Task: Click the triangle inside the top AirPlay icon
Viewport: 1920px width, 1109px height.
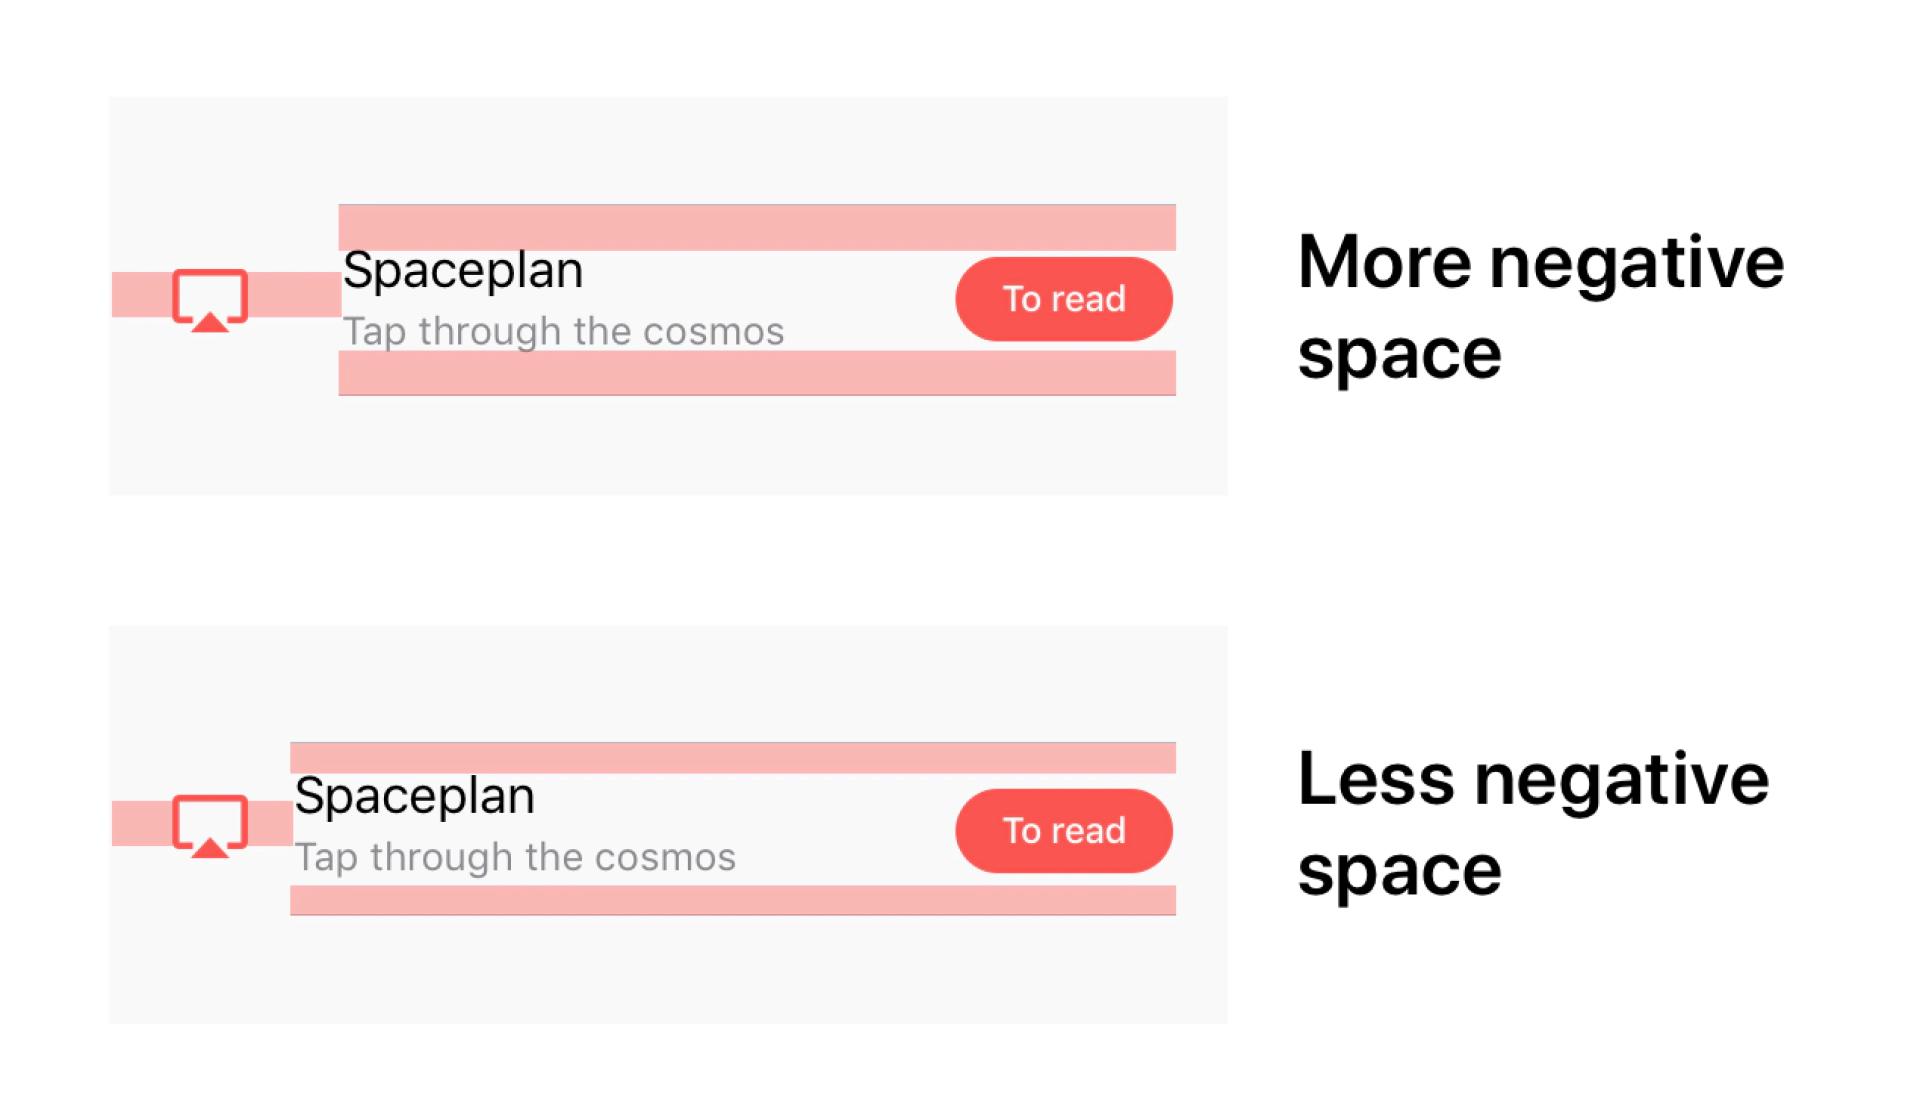Action: click(x=210, y=320)
